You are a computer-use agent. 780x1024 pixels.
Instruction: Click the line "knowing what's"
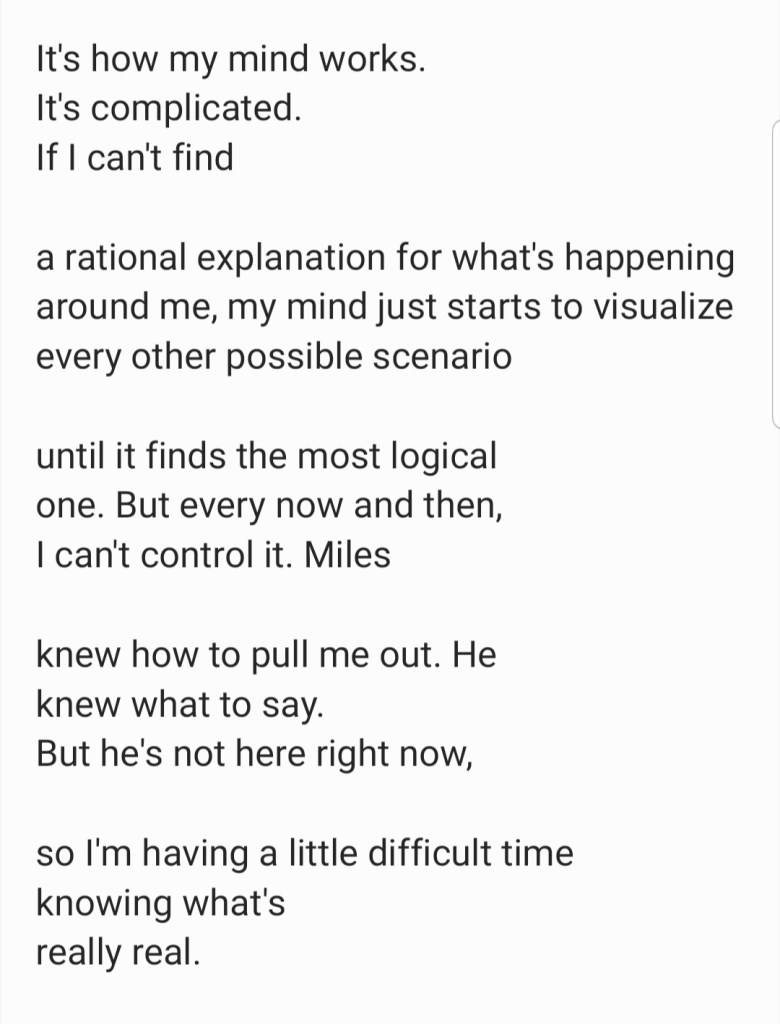tap(160, 903)
